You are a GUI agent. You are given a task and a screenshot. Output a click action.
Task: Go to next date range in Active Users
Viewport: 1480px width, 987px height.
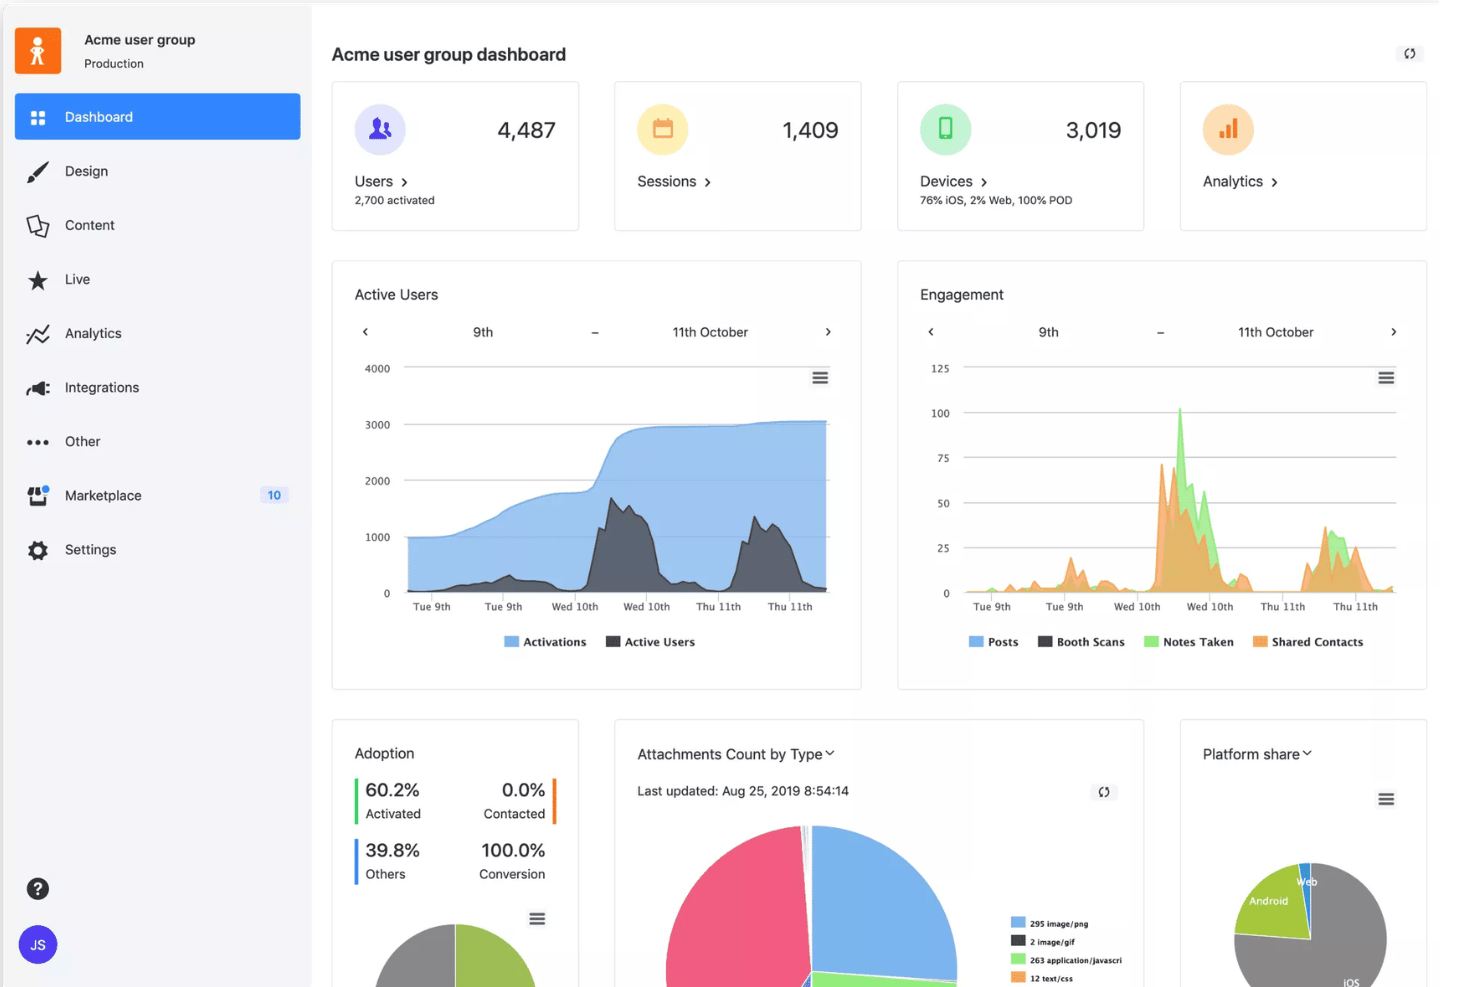828,332
